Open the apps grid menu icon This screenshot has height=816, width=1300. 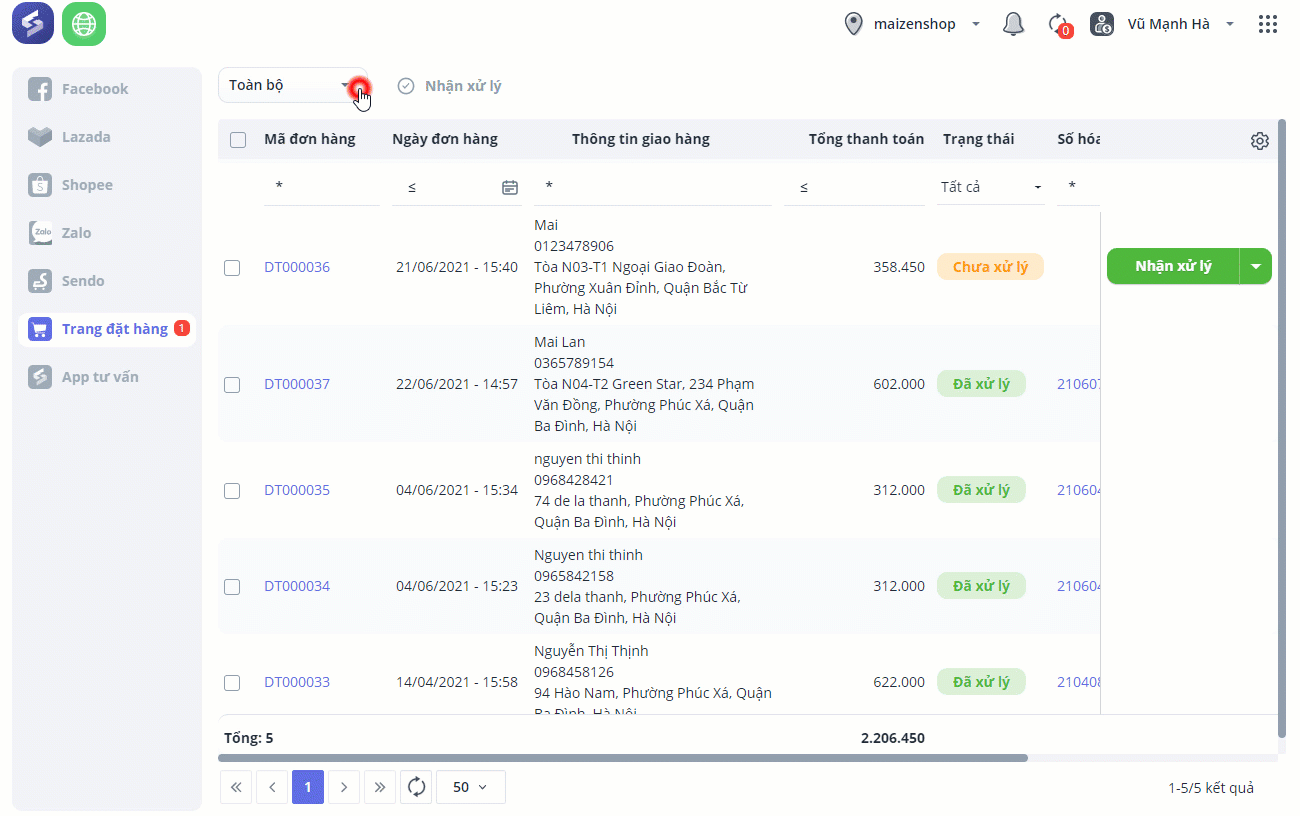click(1268, 24)
